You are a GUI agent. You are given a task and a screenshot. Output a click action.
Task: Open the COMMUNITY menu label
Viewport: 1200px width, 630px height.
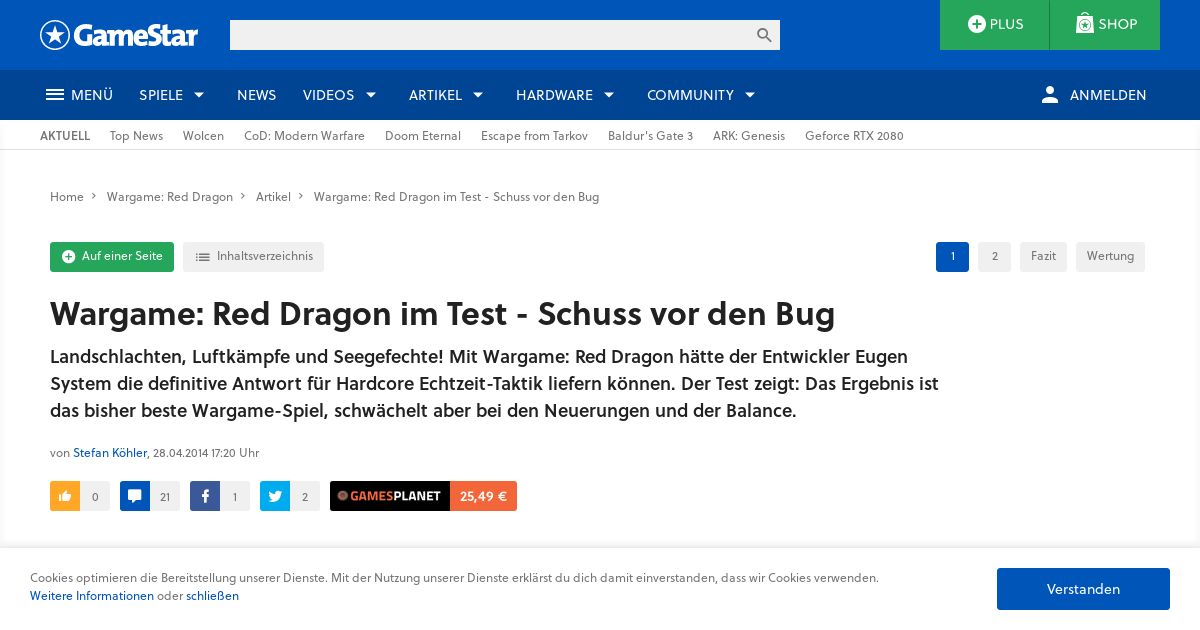point(690,95)
